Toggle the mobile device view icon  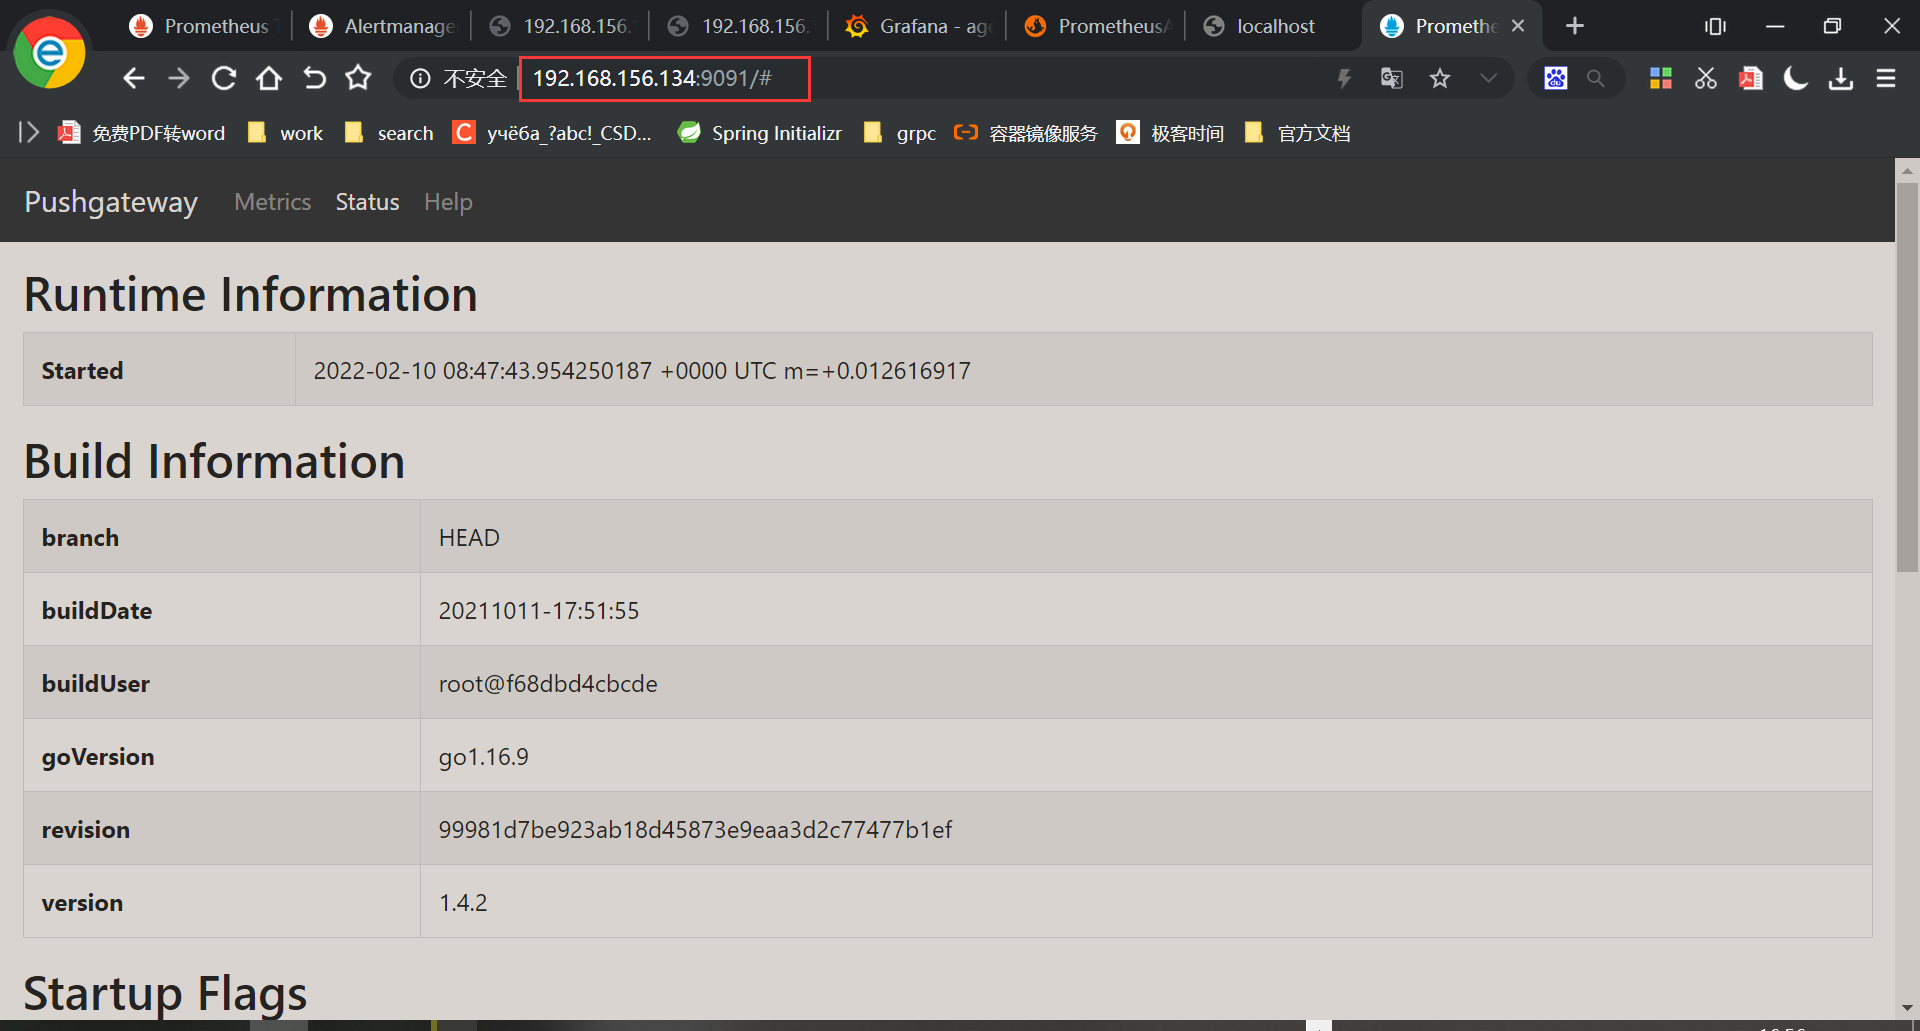point(1715,26)
